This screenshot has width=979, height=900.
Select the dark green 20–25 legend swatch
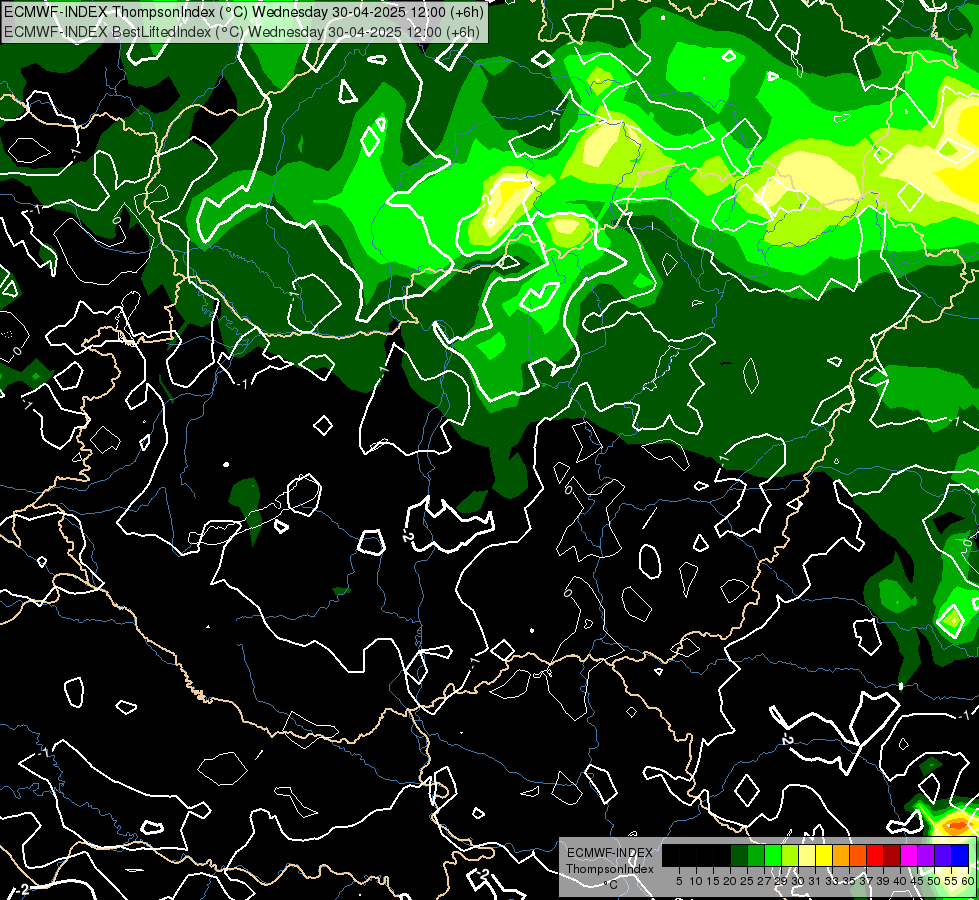pos(739,855)
